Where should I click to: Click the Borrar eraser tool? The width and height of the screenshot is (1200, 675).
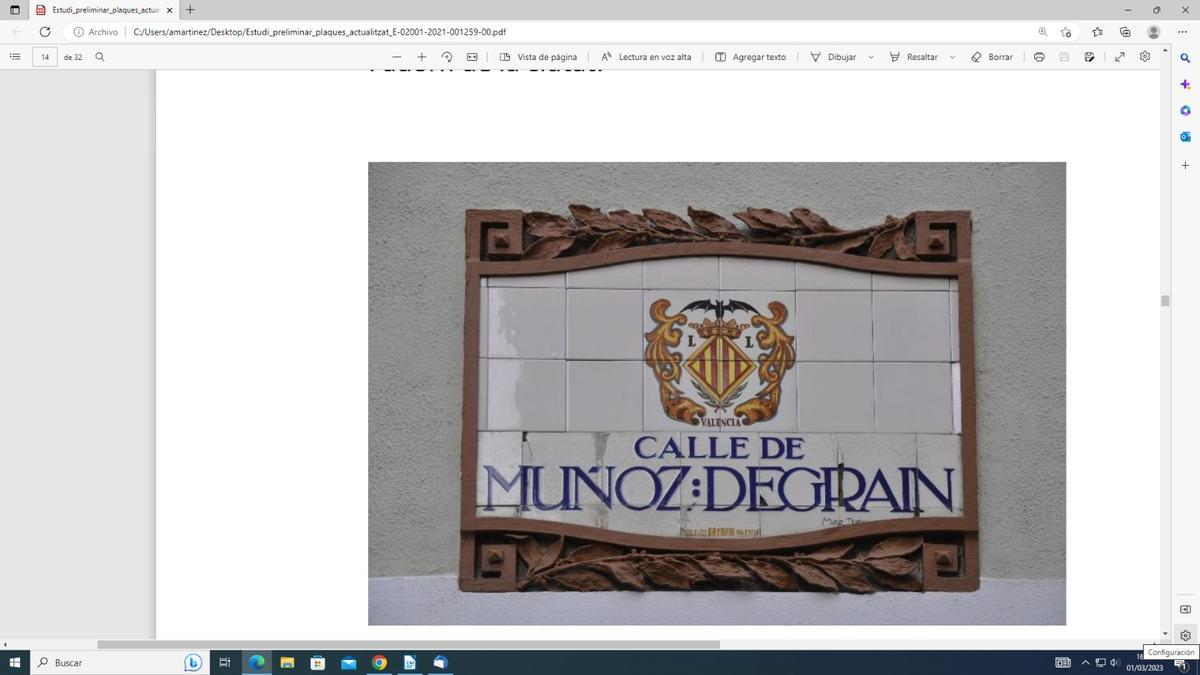tap(994, 57)
